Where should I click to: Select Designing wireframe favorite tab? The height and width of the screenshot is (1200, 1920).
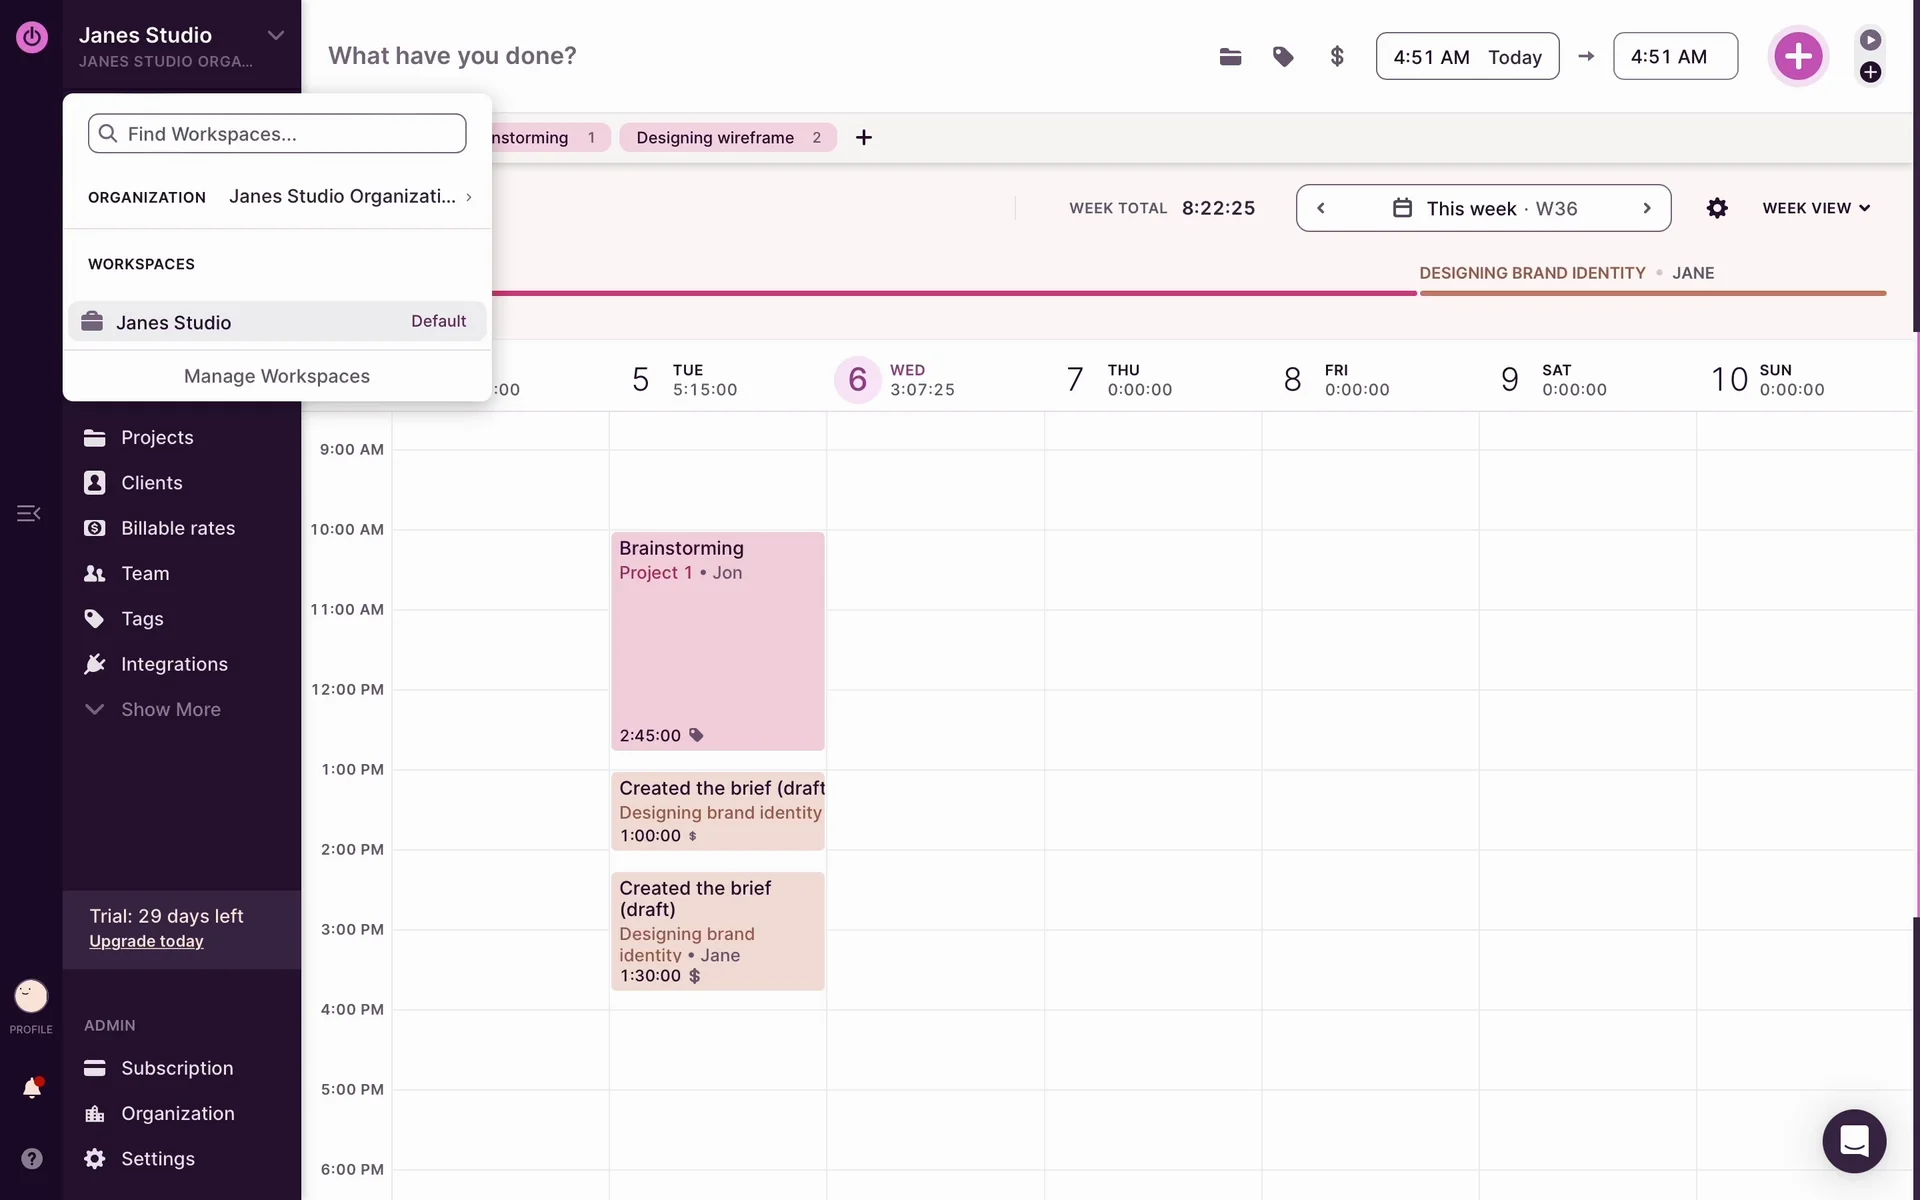point(727,137)
